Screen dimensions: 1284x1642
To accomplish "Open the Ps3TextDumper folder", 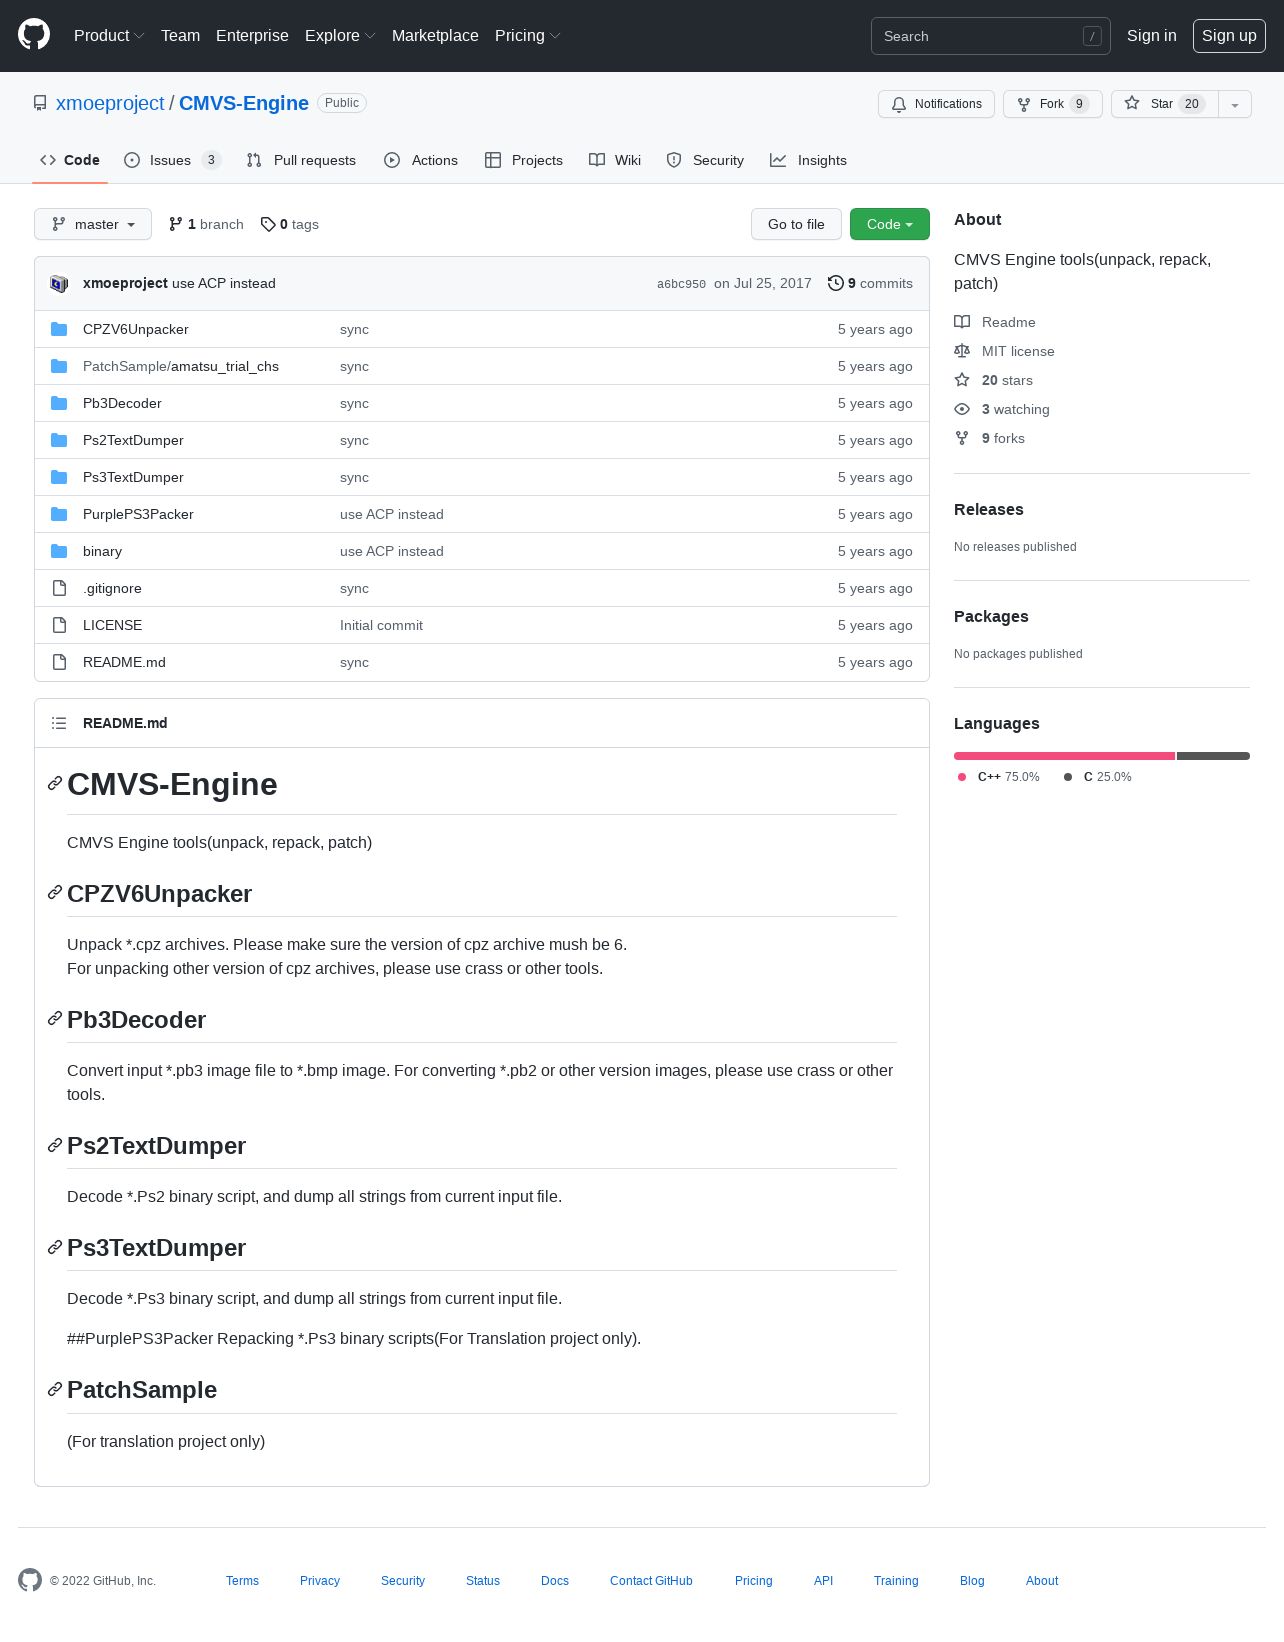I will coord(133,477).
